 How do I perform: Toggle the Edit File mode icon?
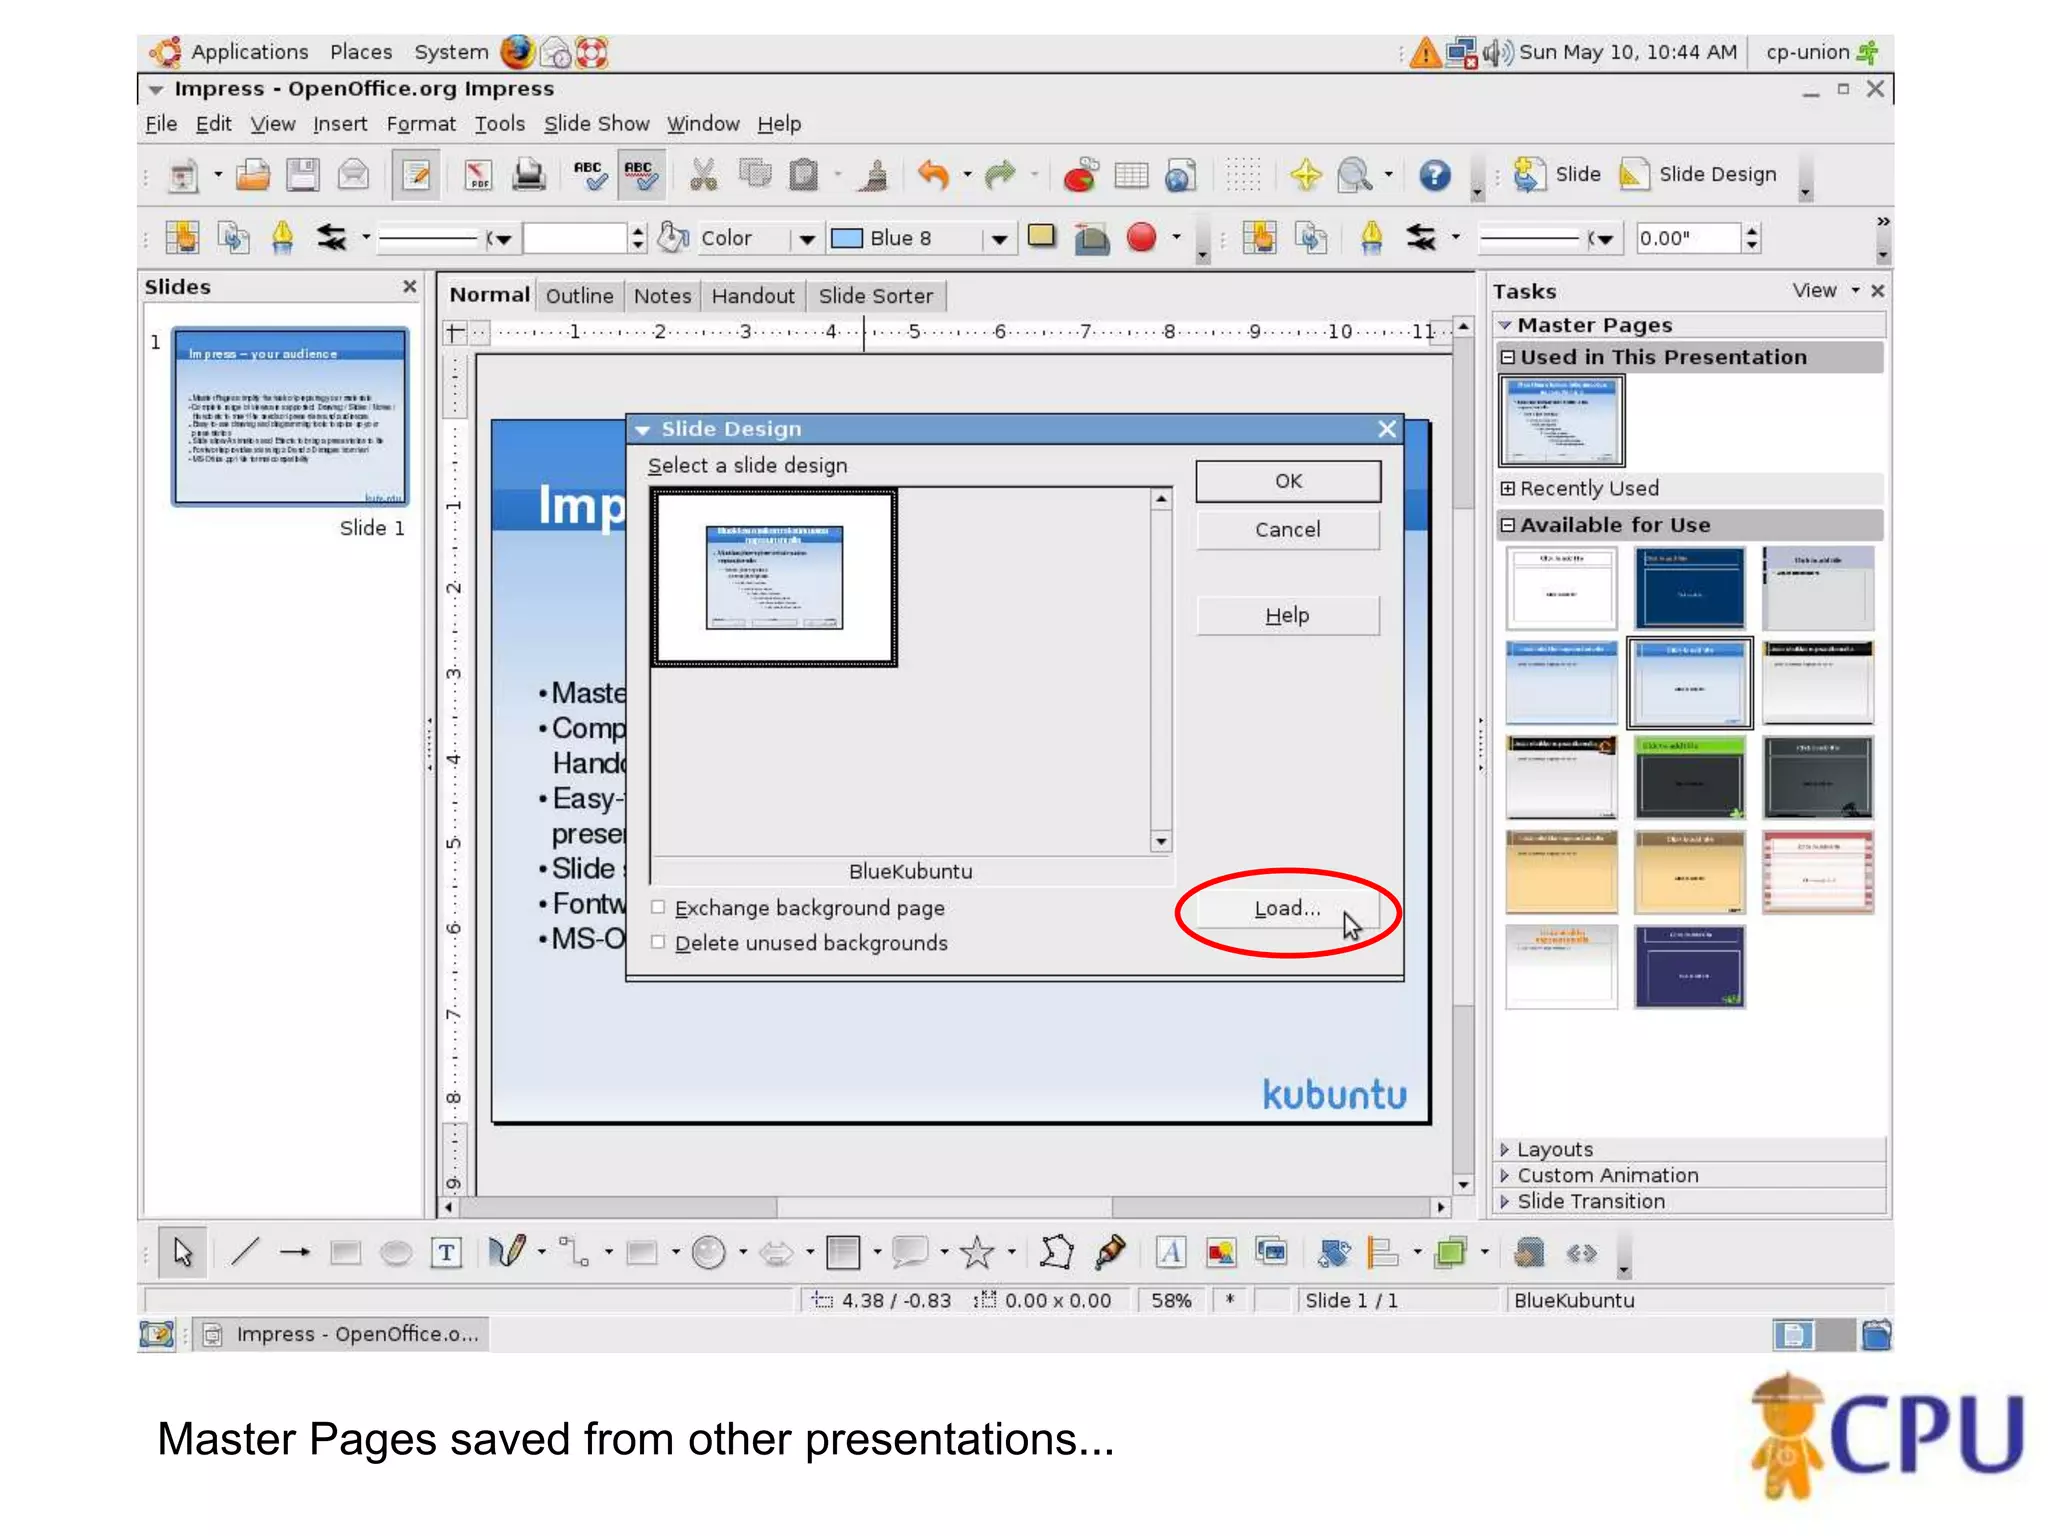[x=415, y=175]
